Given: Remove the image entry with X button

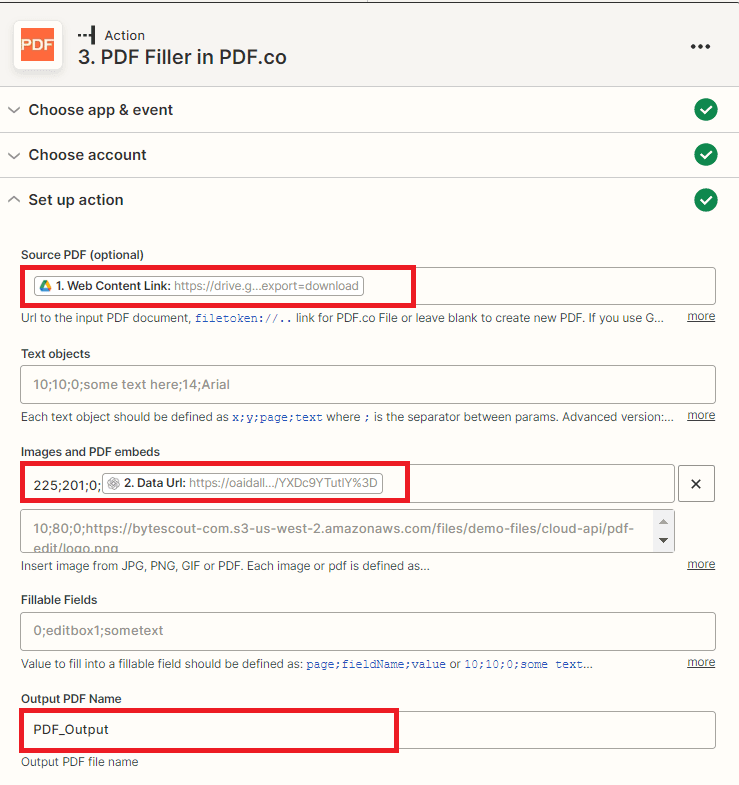Looking at the screenshot, I should pyautogui.click(x=696, y=484).
